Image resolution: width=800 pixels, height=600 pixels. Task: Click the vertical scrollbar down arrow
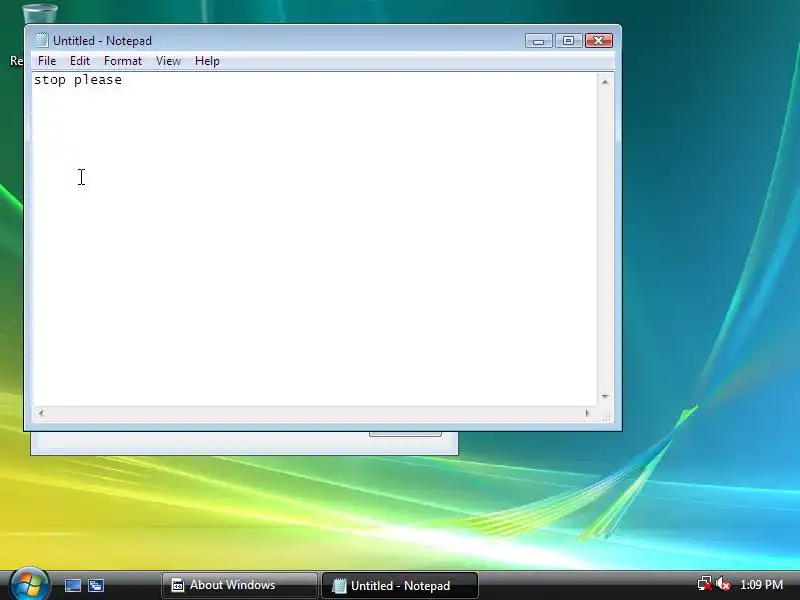[605, 396]
